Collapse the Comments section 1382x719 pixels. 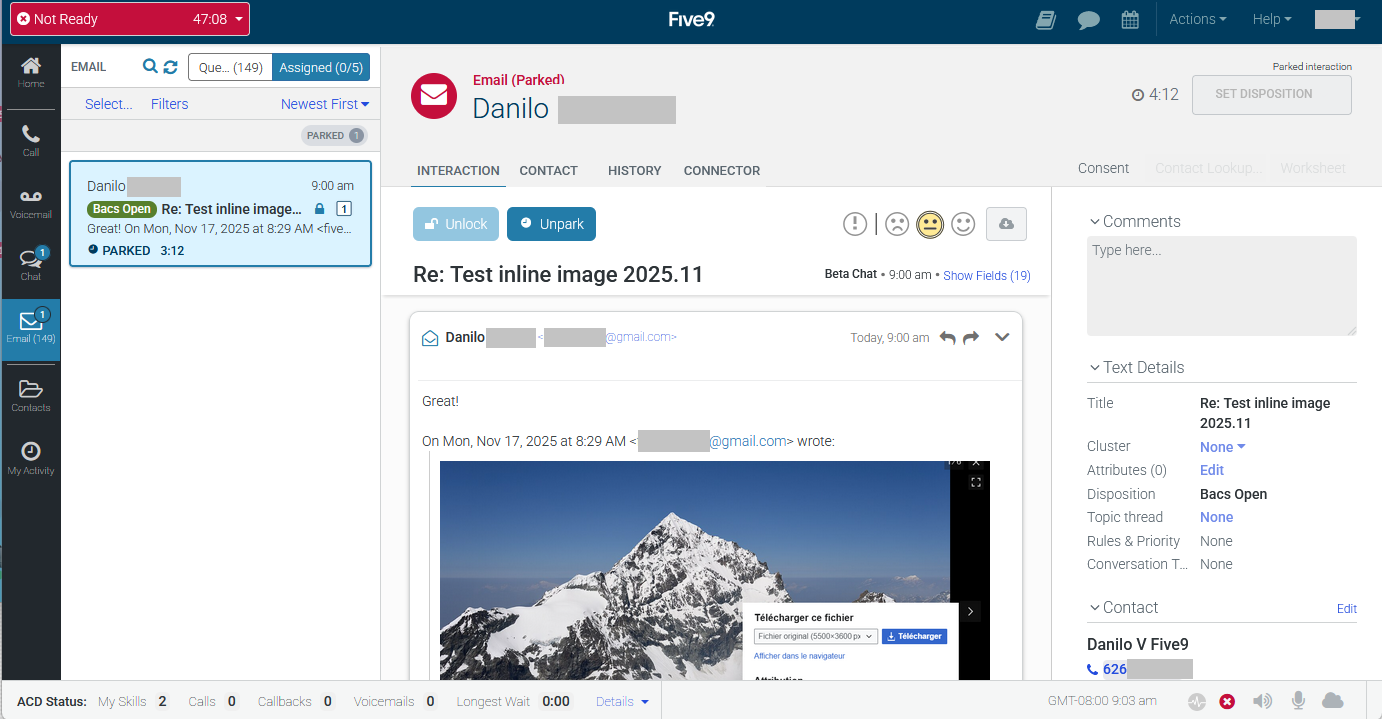[1135, 222]
